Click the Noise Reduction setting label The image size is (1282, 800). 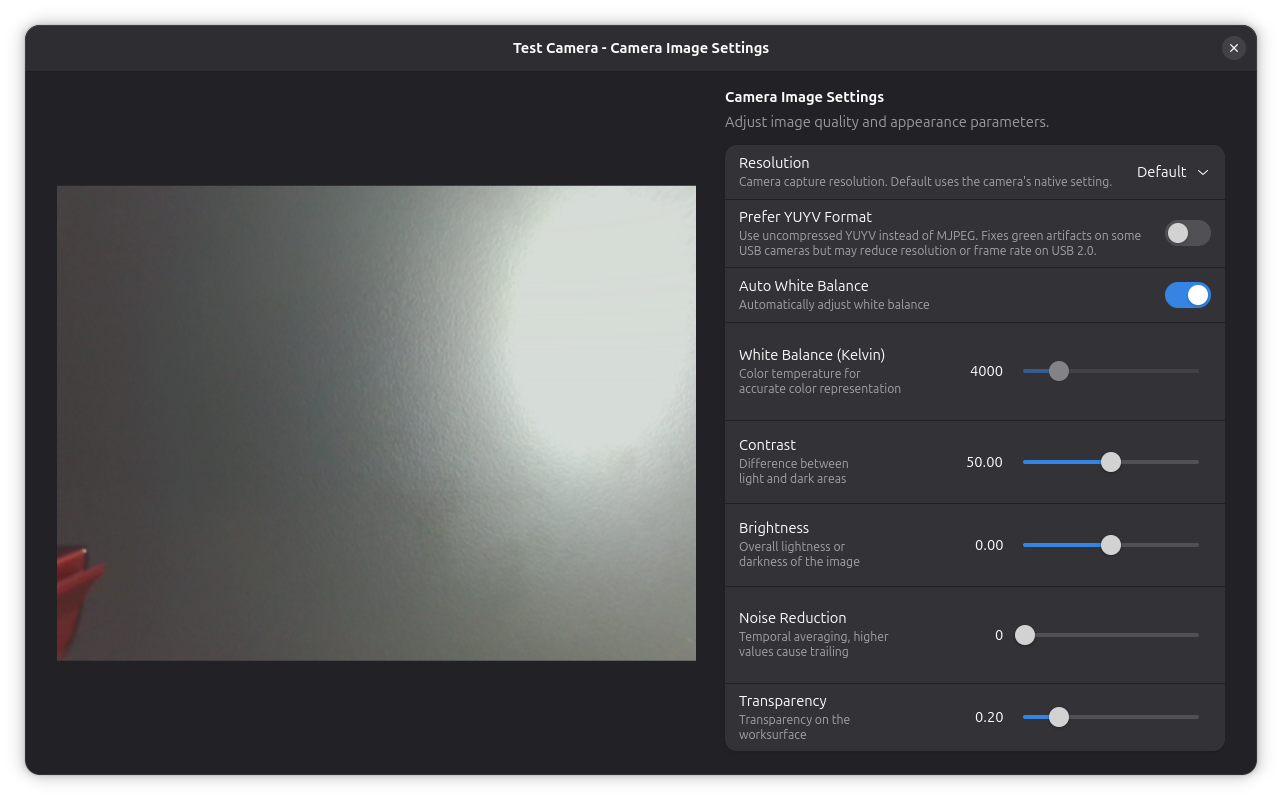792,618
